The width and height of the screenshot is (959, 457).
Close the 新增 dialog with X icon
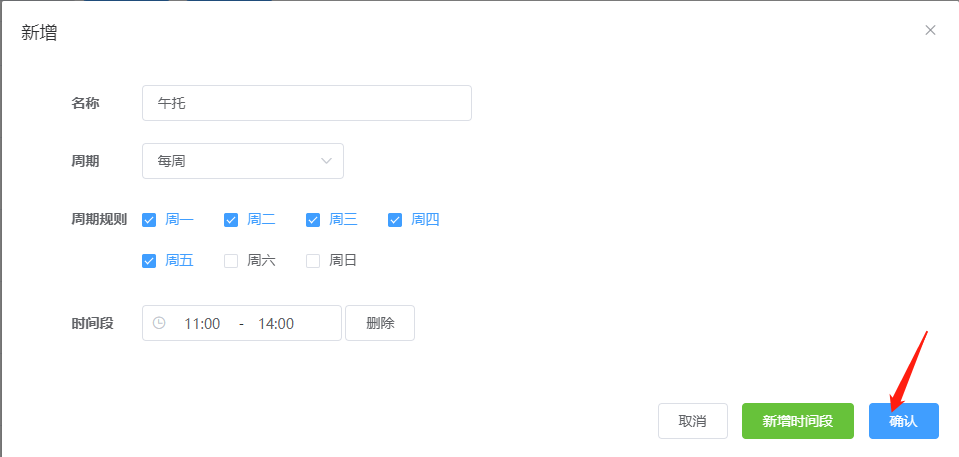click(x=930, y=30)
